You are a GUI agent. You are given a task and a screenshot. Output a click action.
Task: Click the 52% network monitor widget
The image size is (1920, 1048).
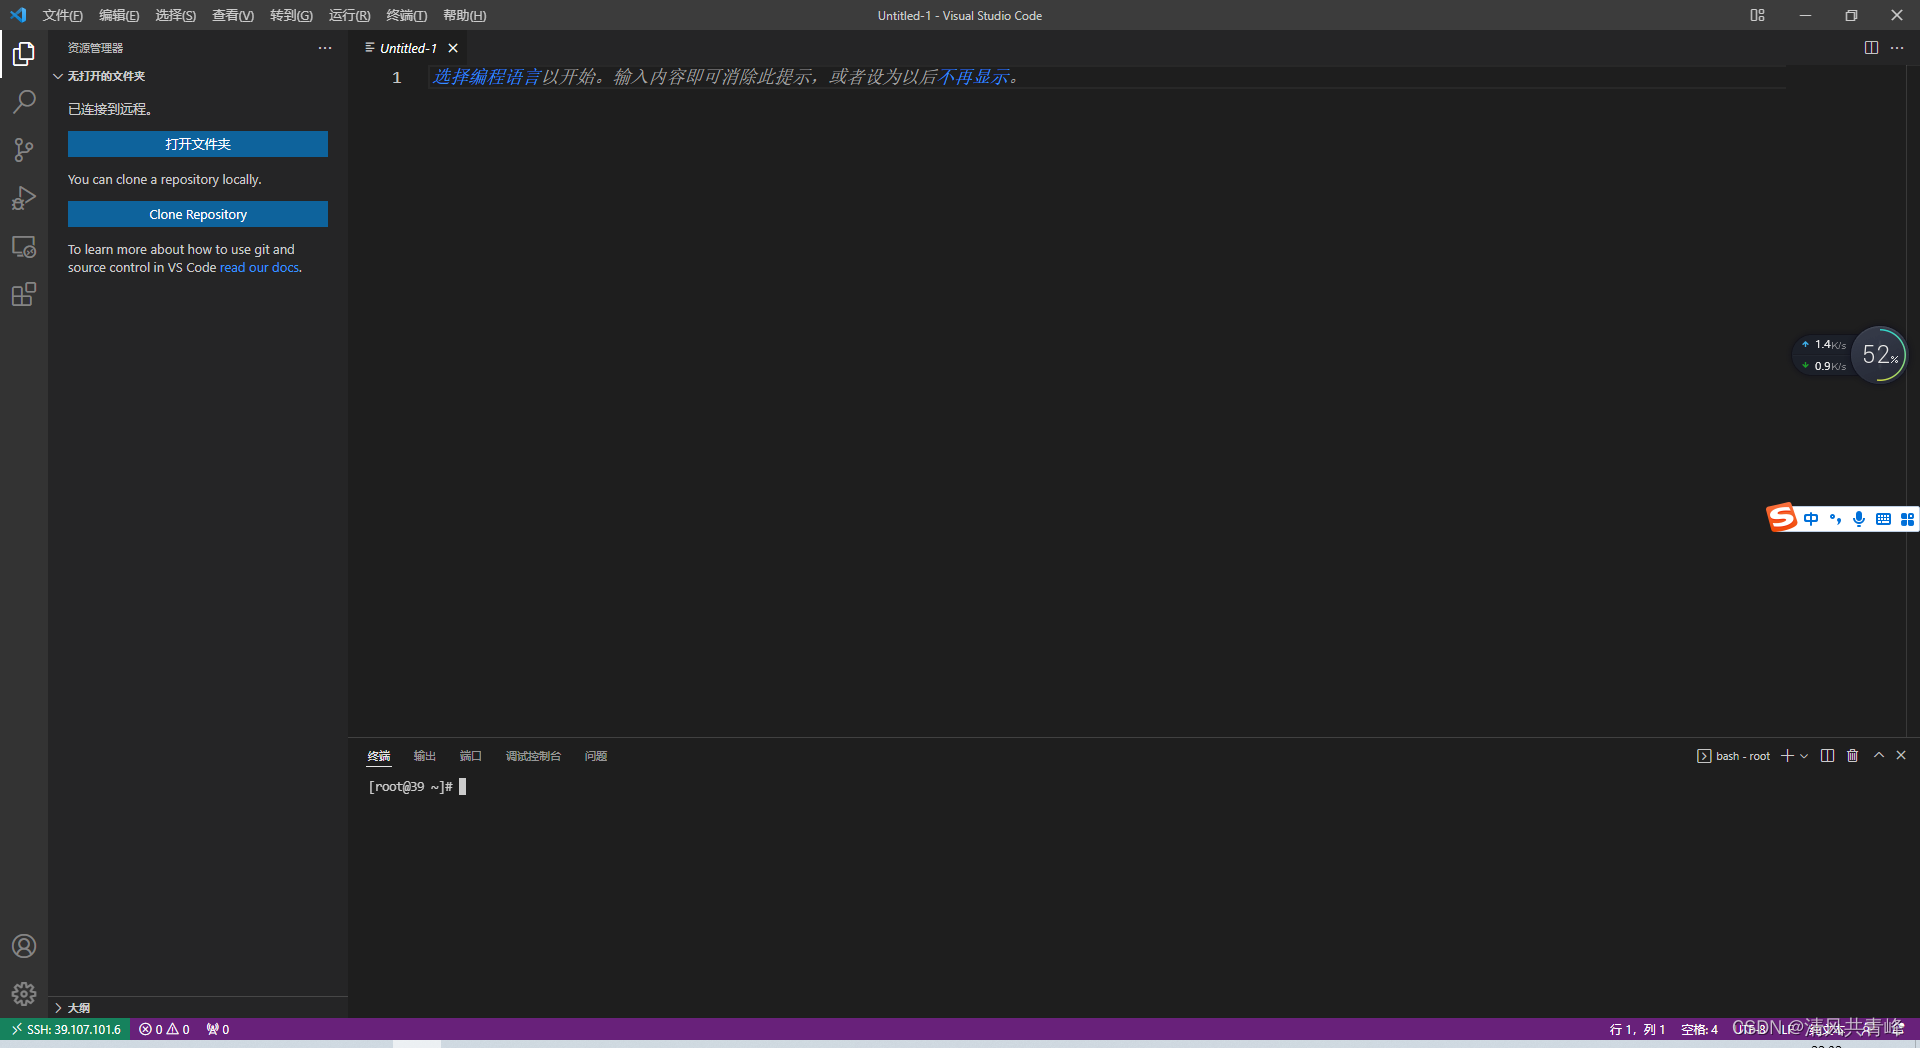[x=1878, y=355]
